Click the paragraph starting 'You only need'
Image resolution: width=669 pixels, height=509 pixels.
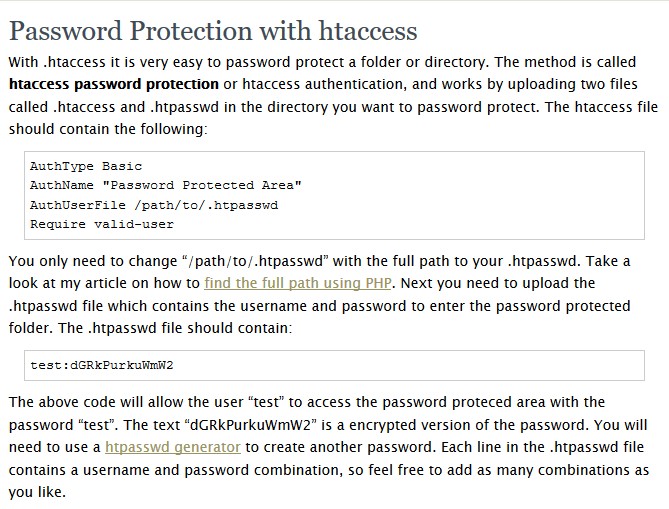coord(320,294)
